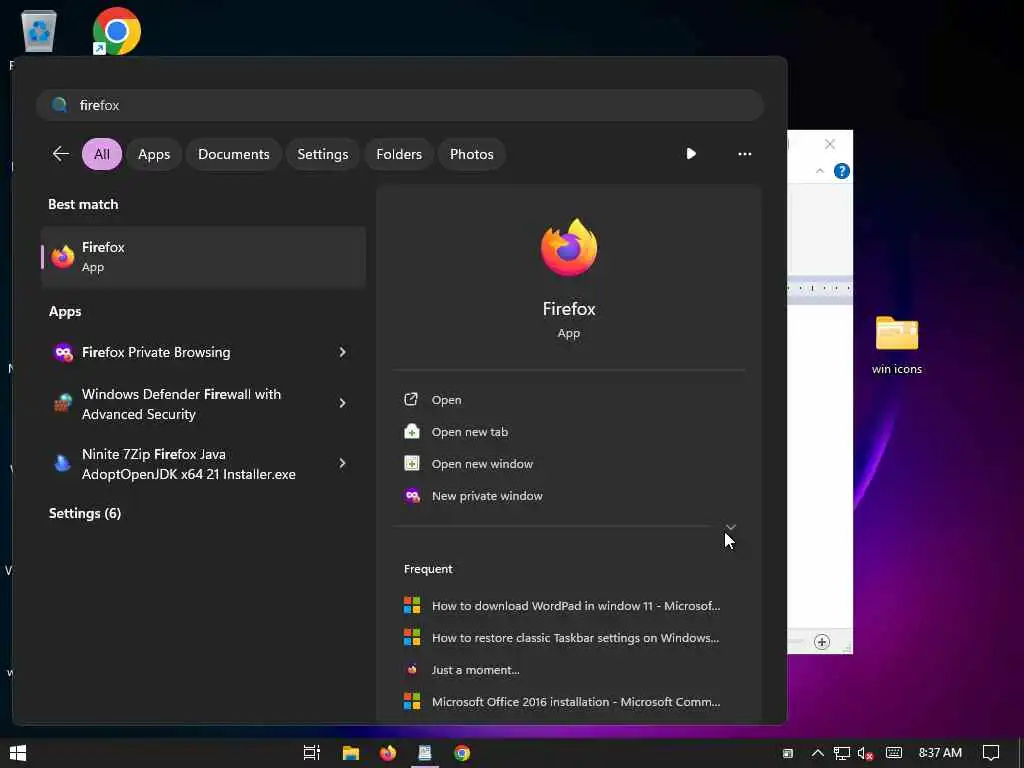Click the Recycle Bin desktop icon
The image size is (1024, 768).
(39, 31)
